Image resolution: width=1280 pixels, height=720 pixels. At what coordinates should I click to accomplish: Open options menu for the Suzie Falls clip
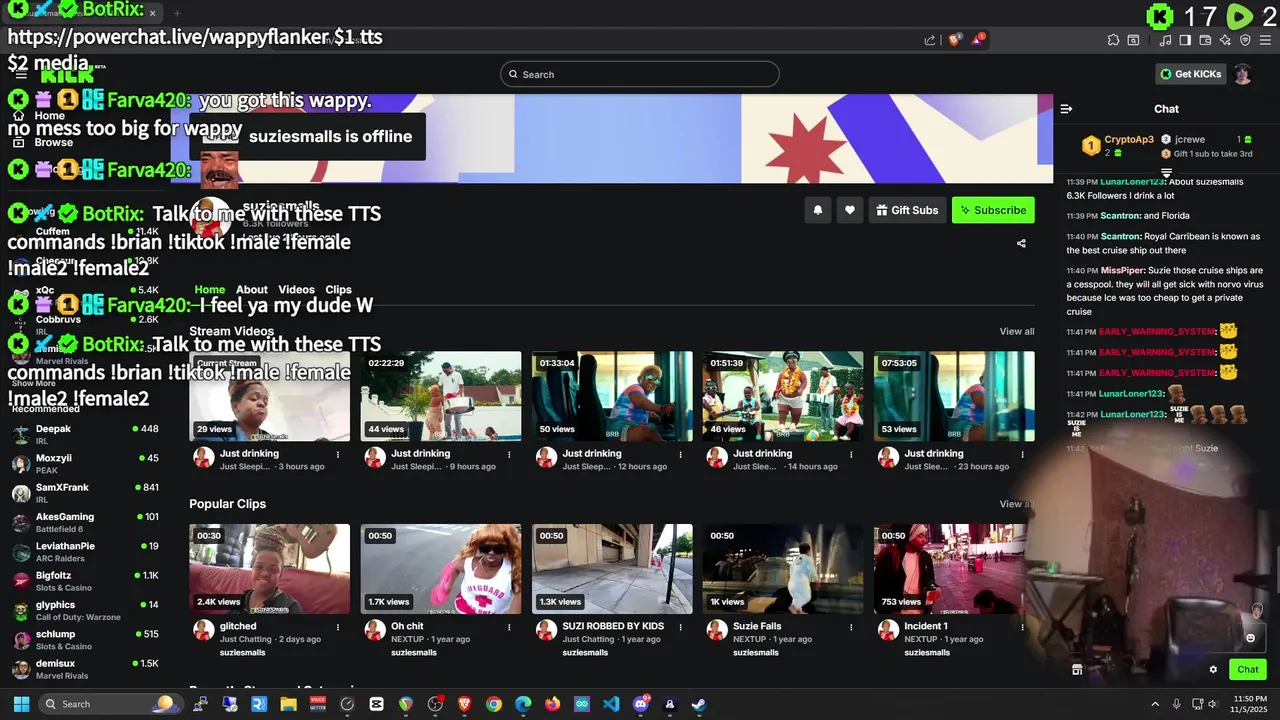click(851, 627)
